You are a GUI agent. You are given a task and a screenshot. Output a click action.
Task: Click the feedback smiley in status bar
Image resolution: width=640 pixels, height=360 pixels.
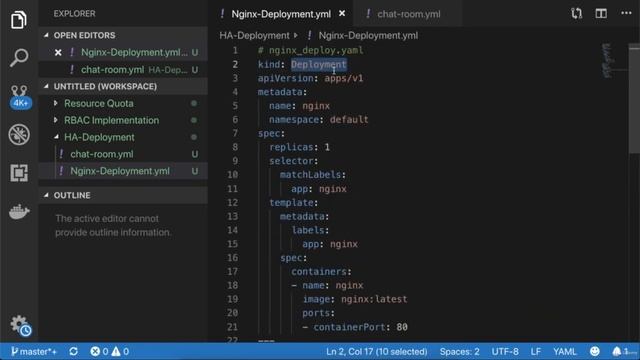pos(595,351)
